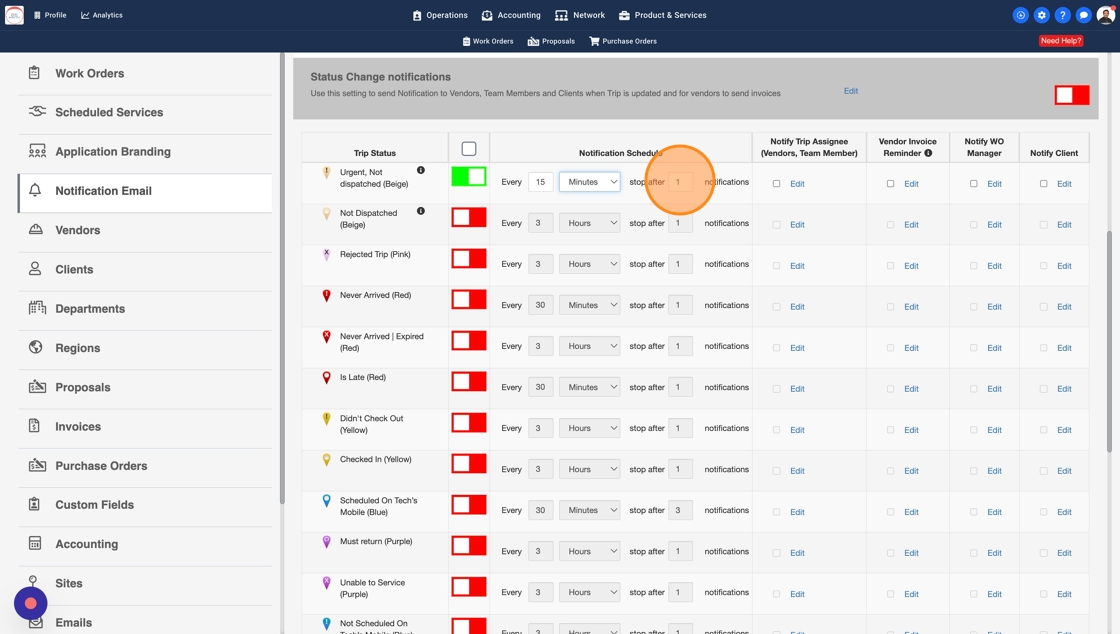Open Application Branding settings
The width and height of the screenshot is (1120, 634).
[145, 151]
